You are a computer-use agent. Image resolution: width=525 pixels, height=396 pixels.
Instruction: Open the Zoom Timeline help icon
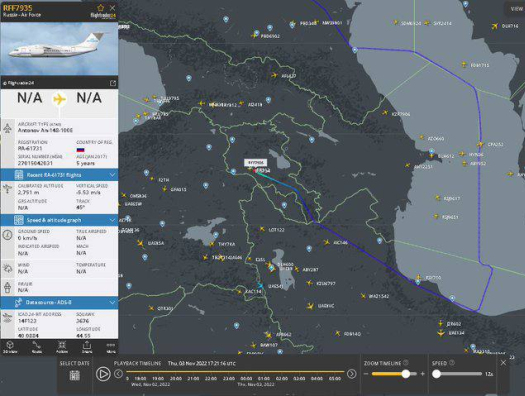[x=406, y=363]
